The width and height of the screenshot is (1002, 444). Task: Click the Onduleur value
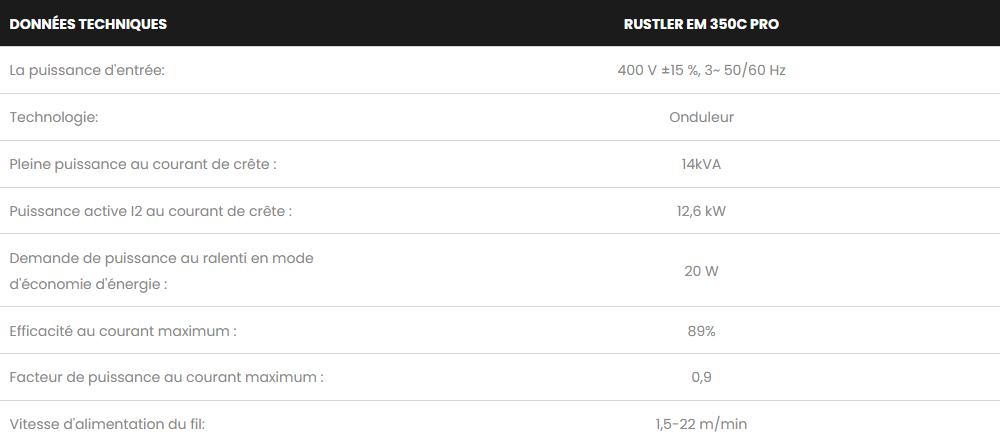coord(701,118)
